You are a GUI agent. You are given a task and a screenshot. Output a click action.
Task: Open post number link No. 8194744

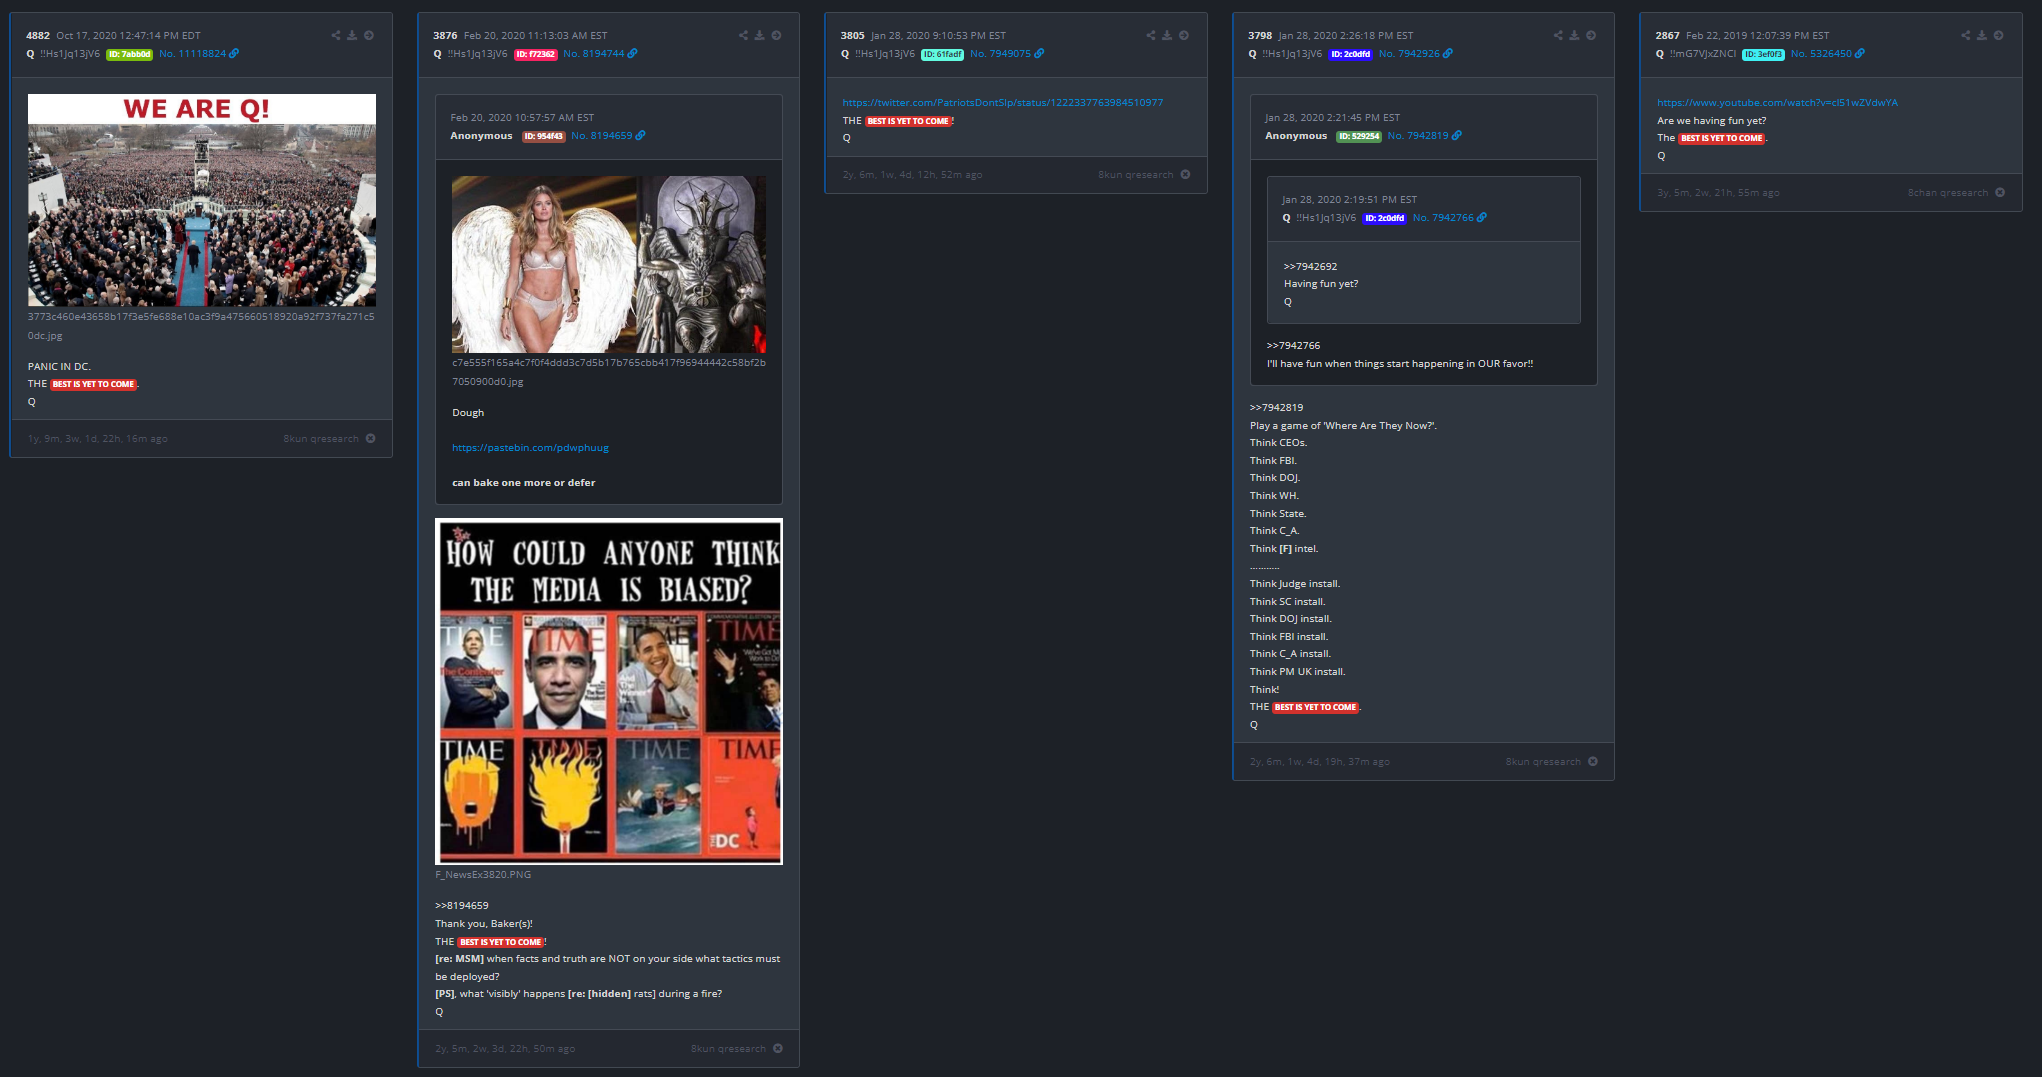pyautogui.click(x=594, y=54)
